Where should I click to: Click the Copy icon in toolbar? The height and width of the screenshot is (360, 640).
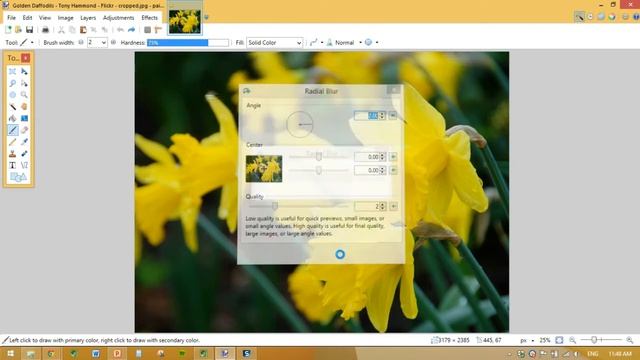tap(72, 30)
